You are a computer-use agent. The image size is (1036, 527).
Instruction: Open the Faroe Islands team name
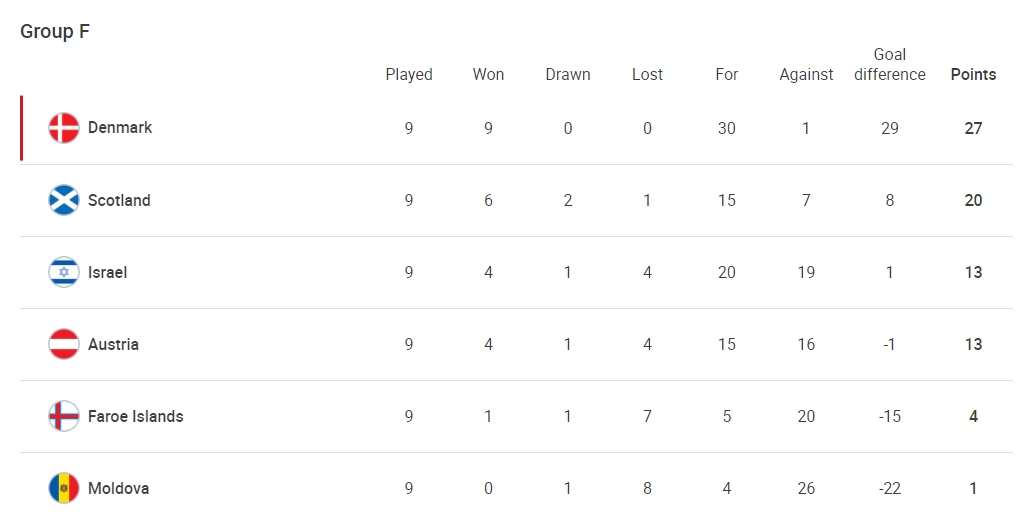point(136,416)
